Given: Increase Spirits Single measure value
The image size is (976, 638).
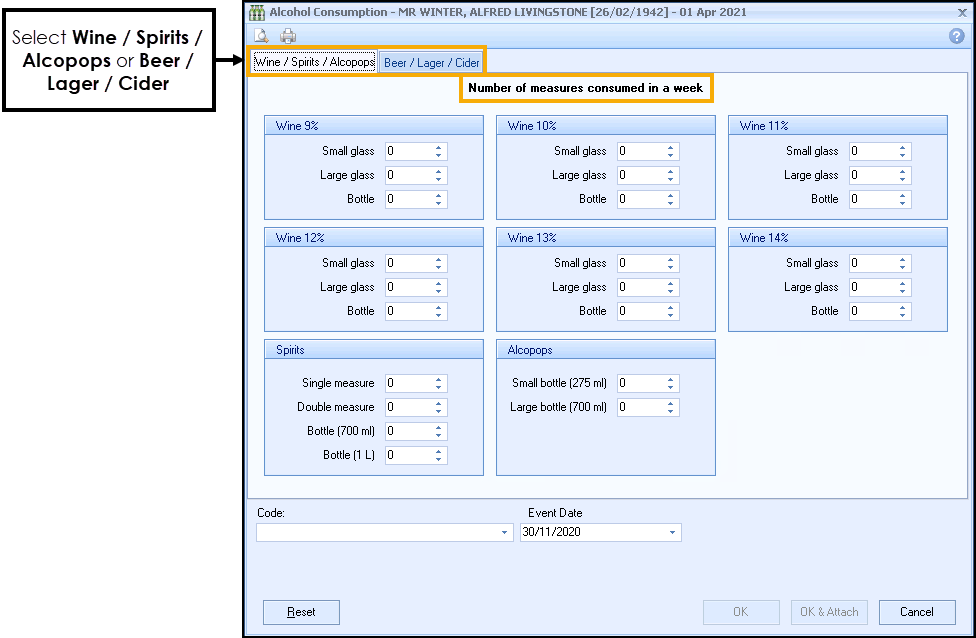Looking at the screenshot, I should pyautogui.click(x=439, y=380).
